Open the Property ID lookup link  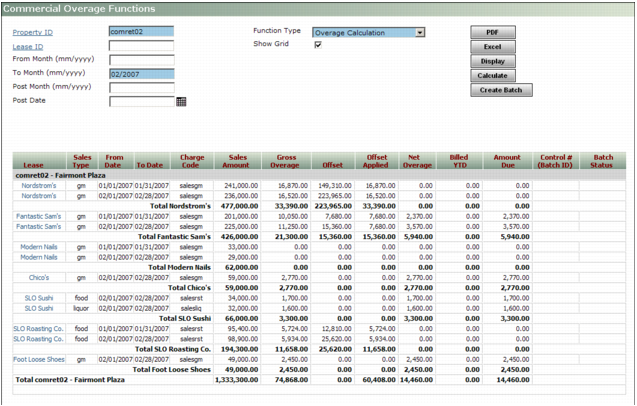point(33,32)
